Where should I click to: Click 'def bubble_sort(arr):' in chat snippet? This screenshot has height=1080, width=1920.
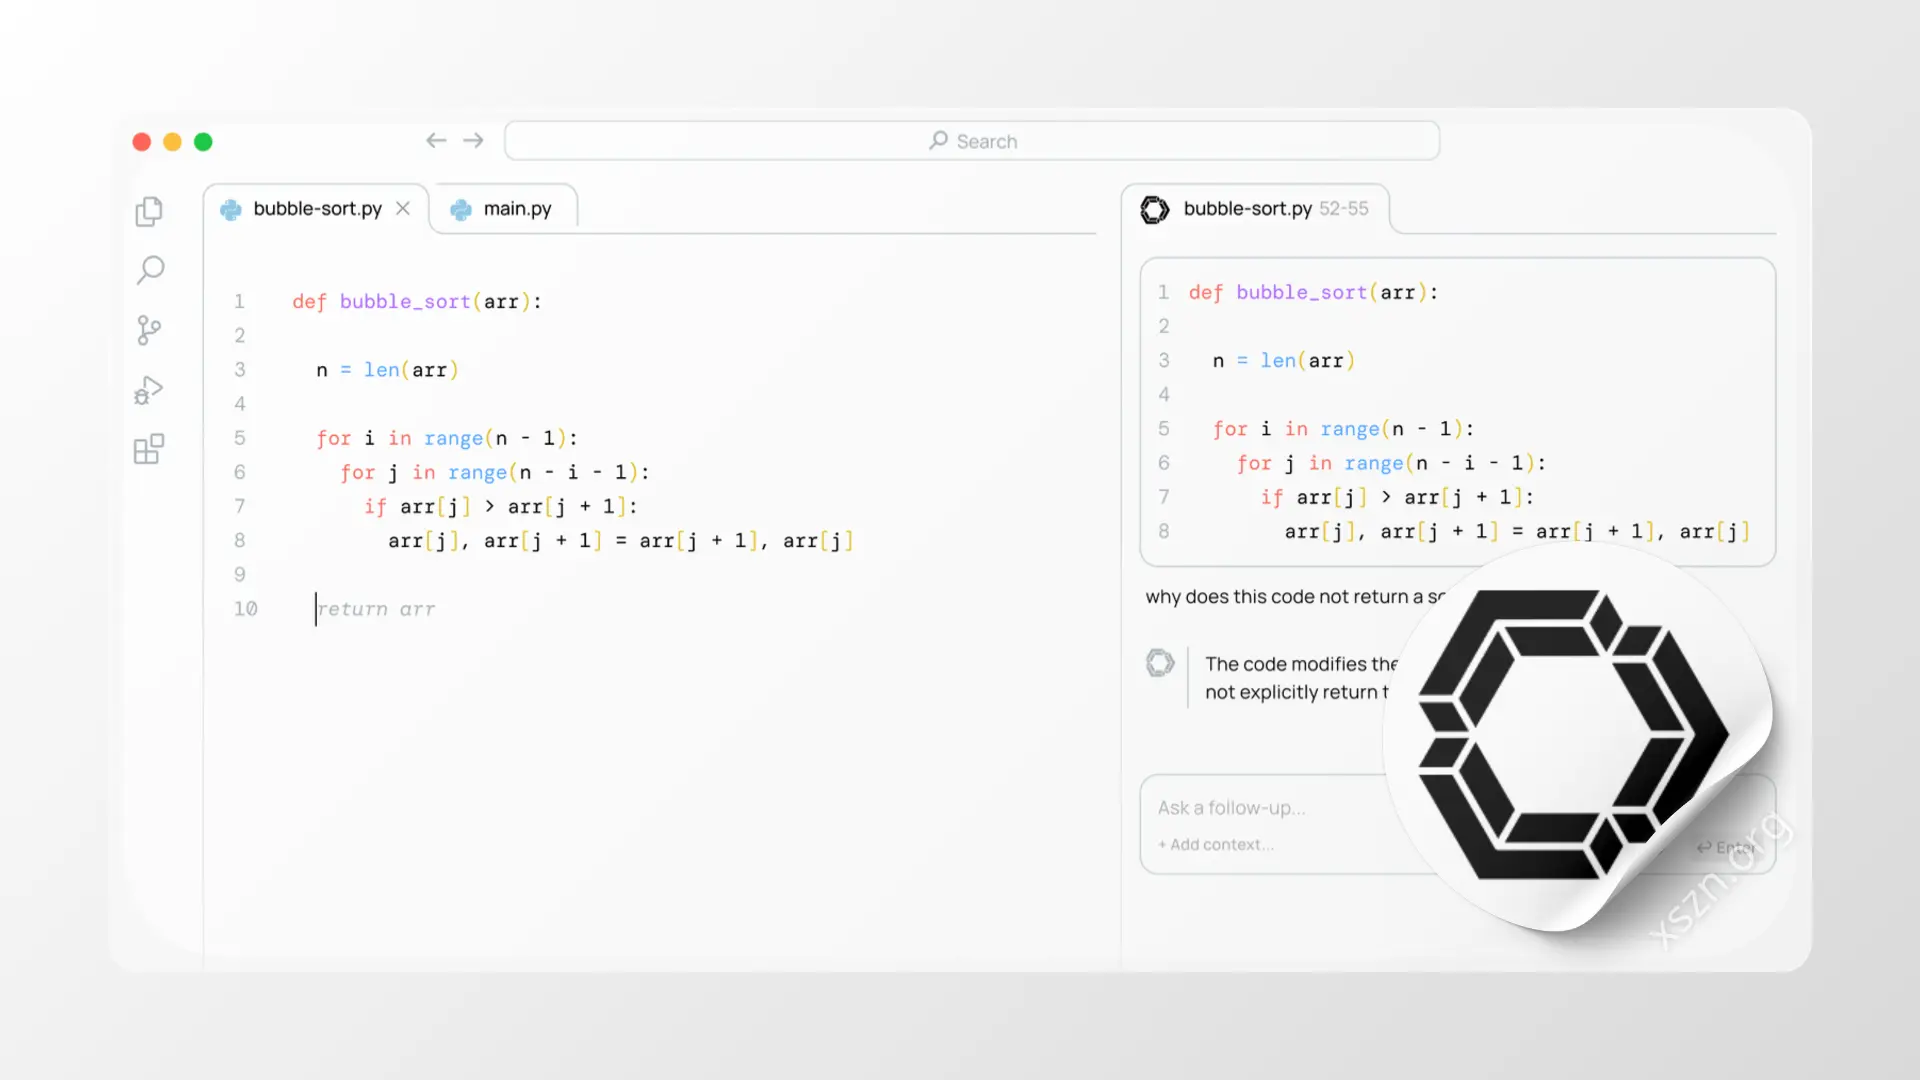click(x=1313, y=293)
